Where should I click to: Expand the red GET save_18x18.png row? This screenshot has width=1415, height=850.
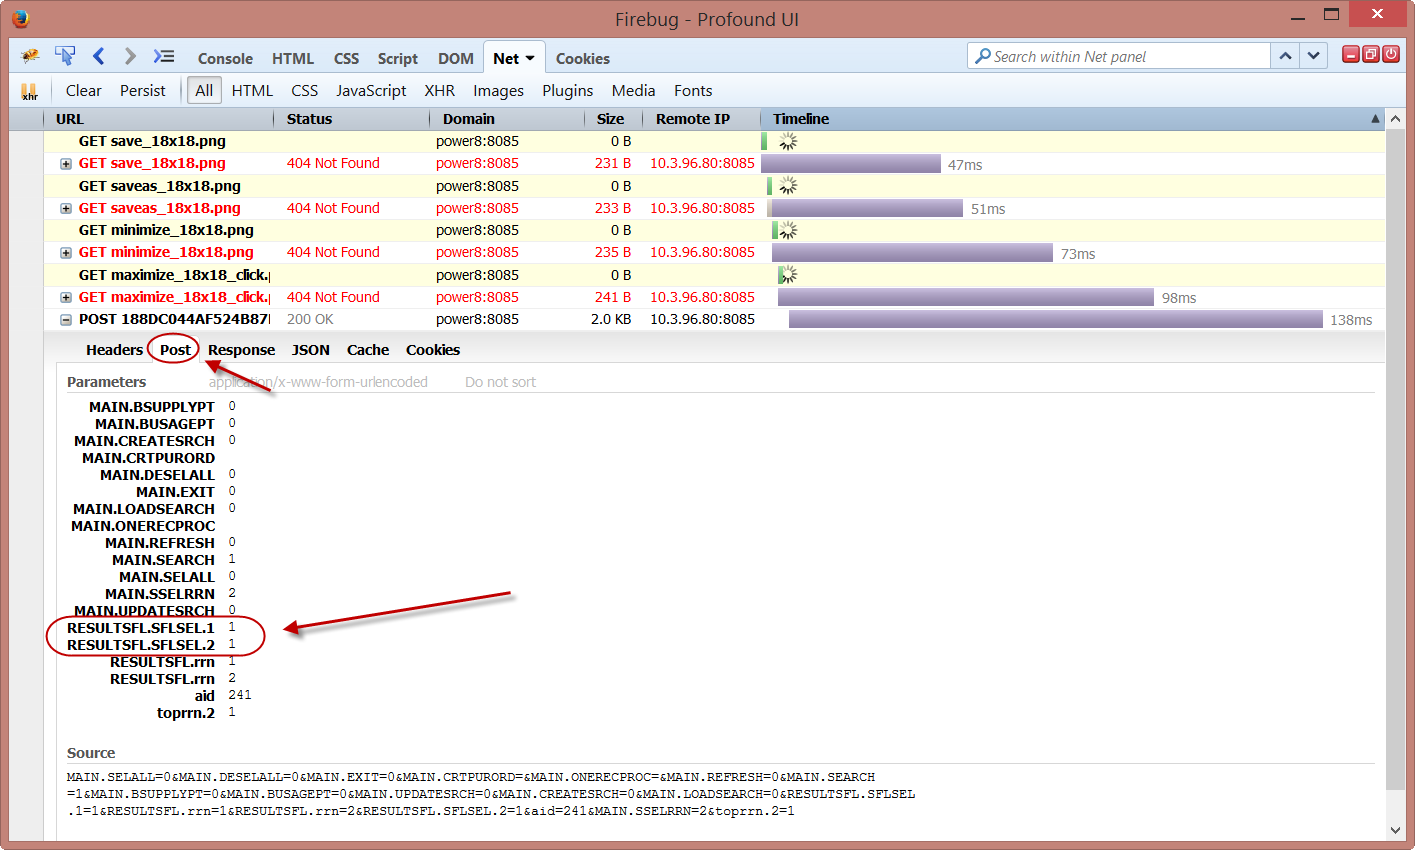point(66,164)
